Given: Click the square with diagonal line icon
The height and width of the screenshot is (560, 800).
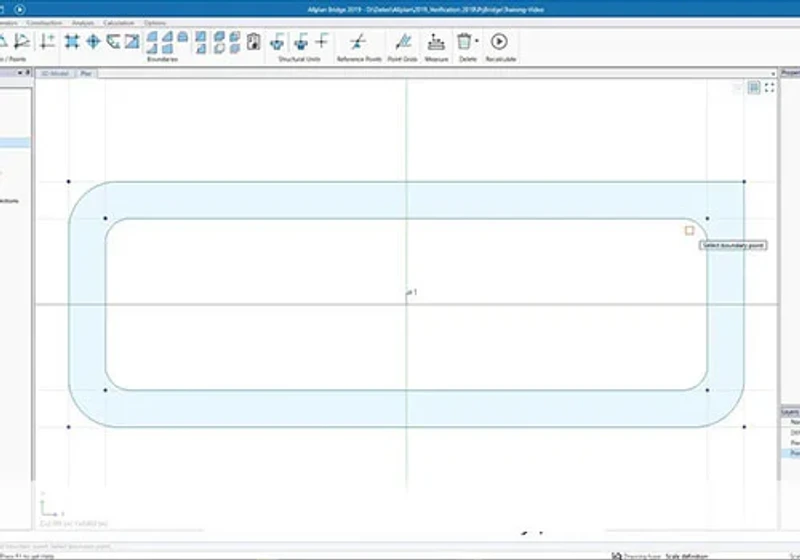Looking at the screenshot, I should (132, 41).
